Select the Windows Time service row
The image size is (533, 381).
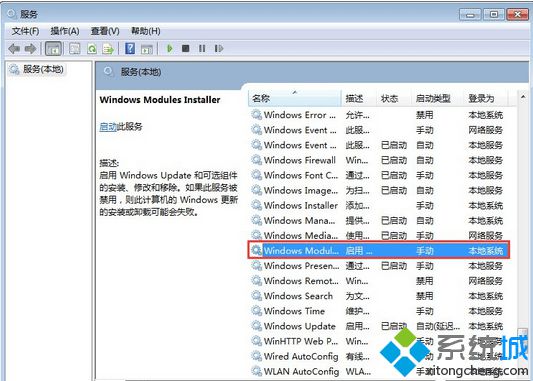click(379, 311)
